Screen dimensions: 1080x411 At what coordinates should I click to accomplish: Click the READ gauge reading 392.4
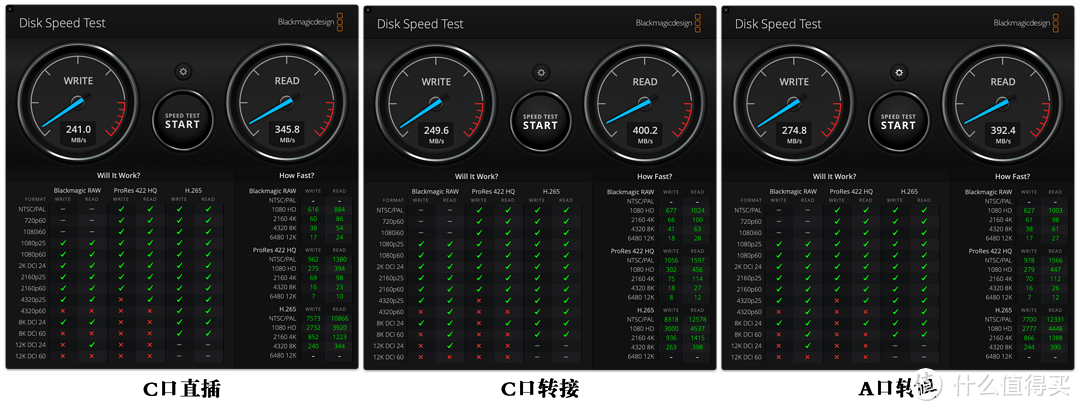coord(1002,104)
